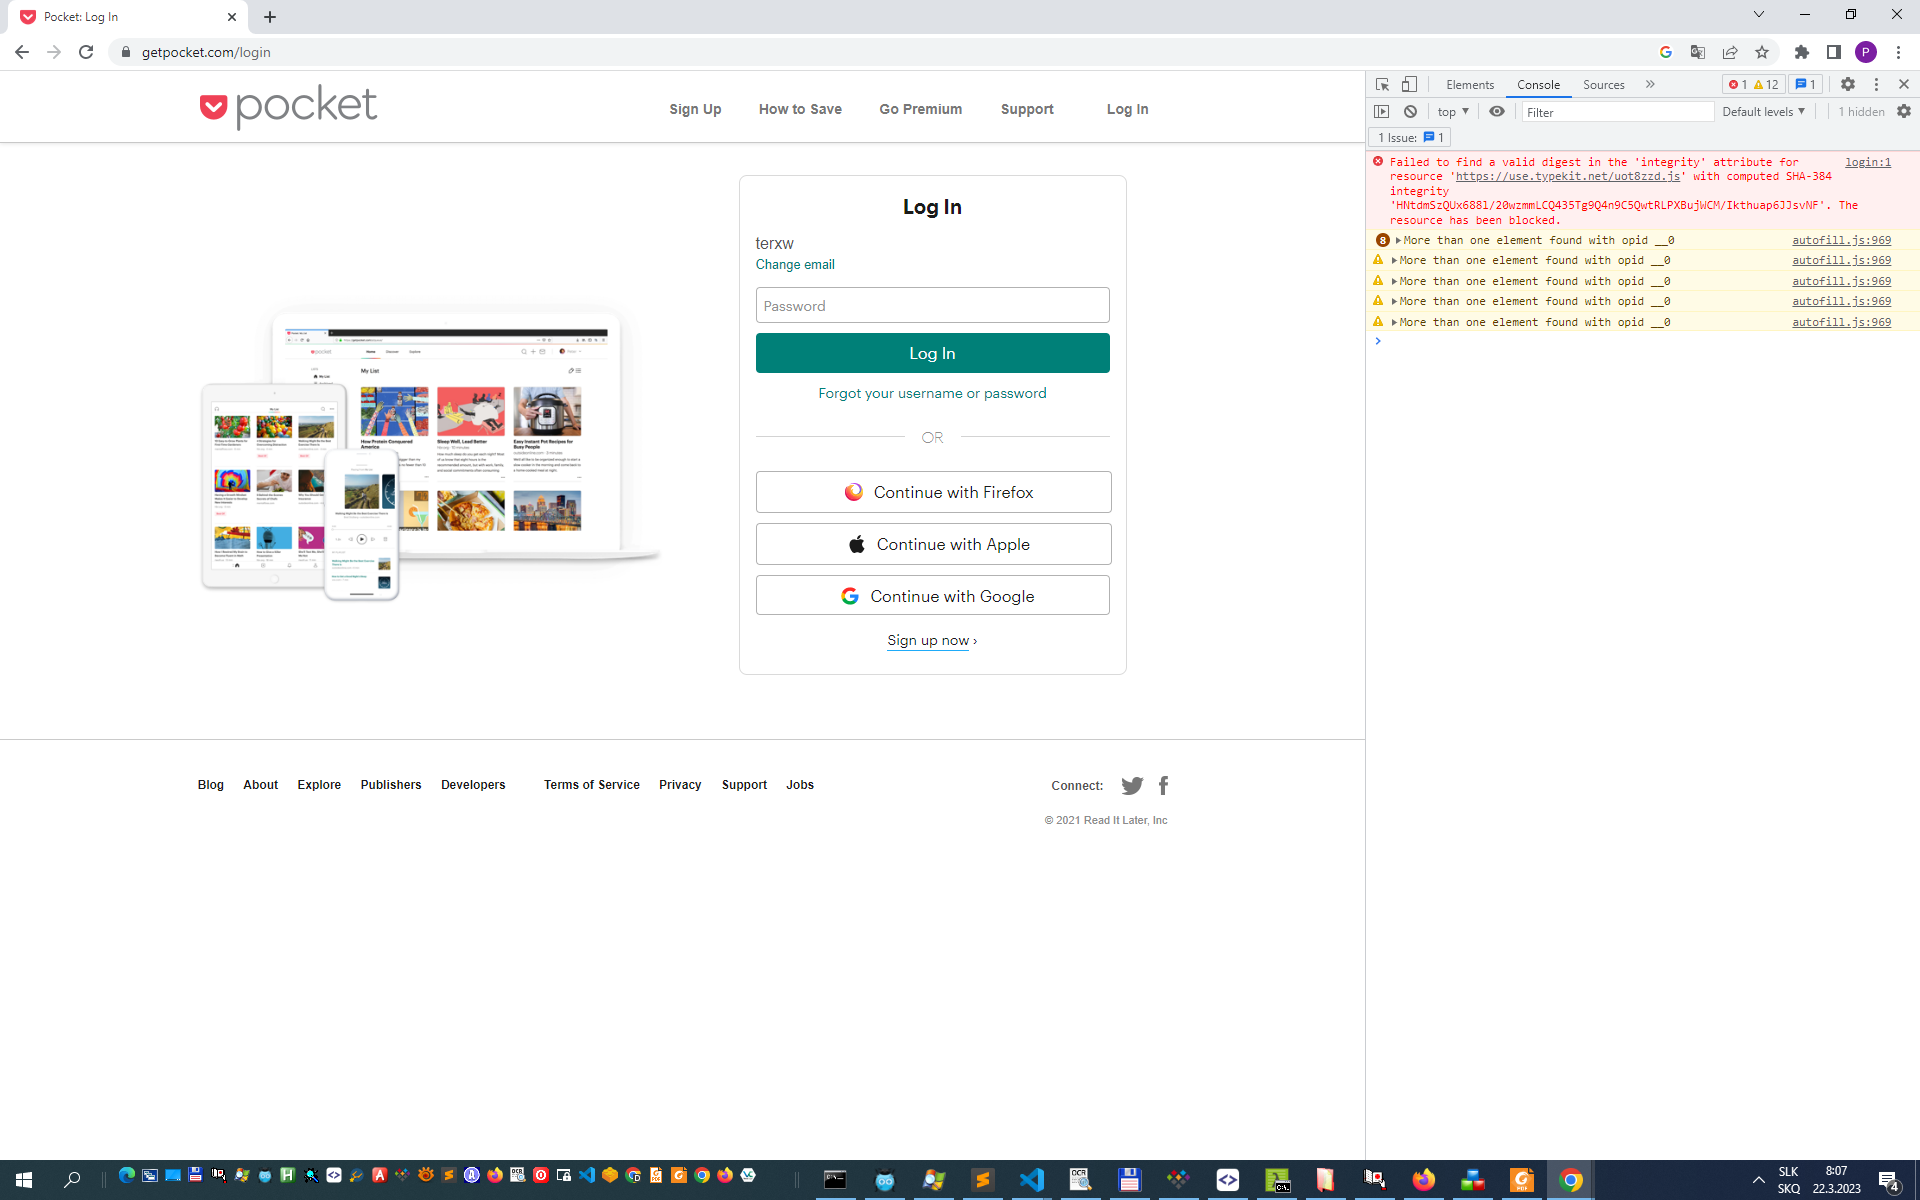1920x1200 pixels.
Task: Click the Google icon in the address bar
Action: coord(1666,52)
